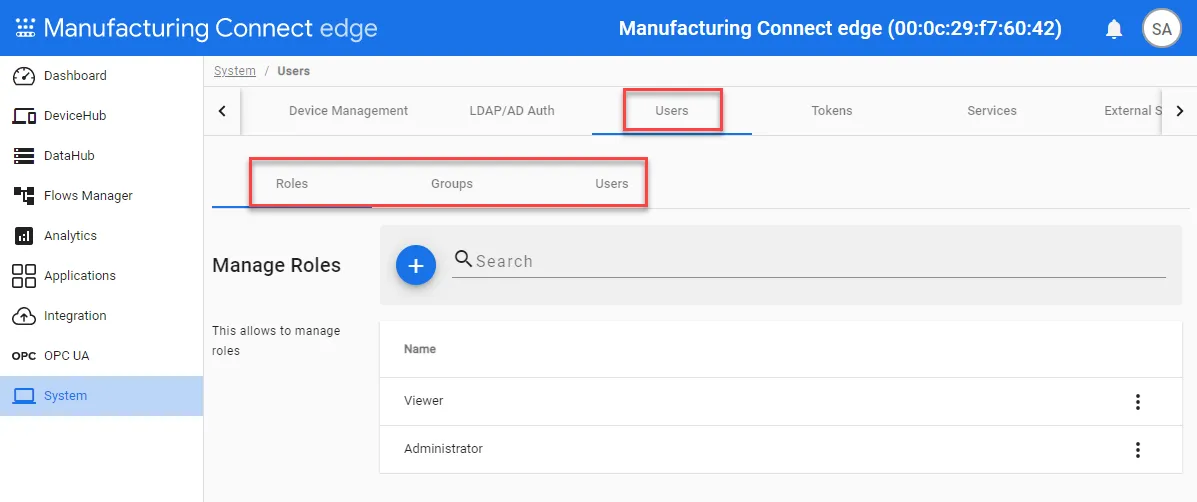The width and height of the screenshot is (1197, 502).
Task: Click the Viewer role name
Action: (424, 401)
